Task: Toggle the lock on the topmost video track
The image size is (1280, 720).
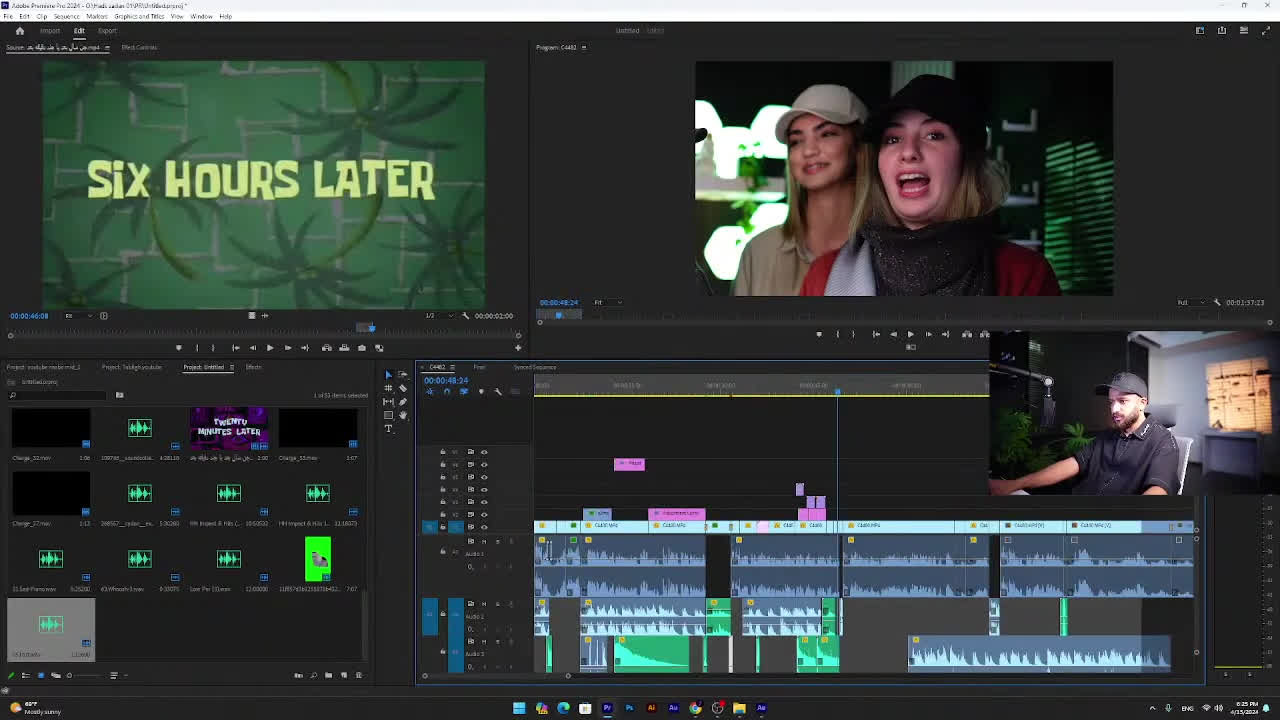Action: point(443,452)
